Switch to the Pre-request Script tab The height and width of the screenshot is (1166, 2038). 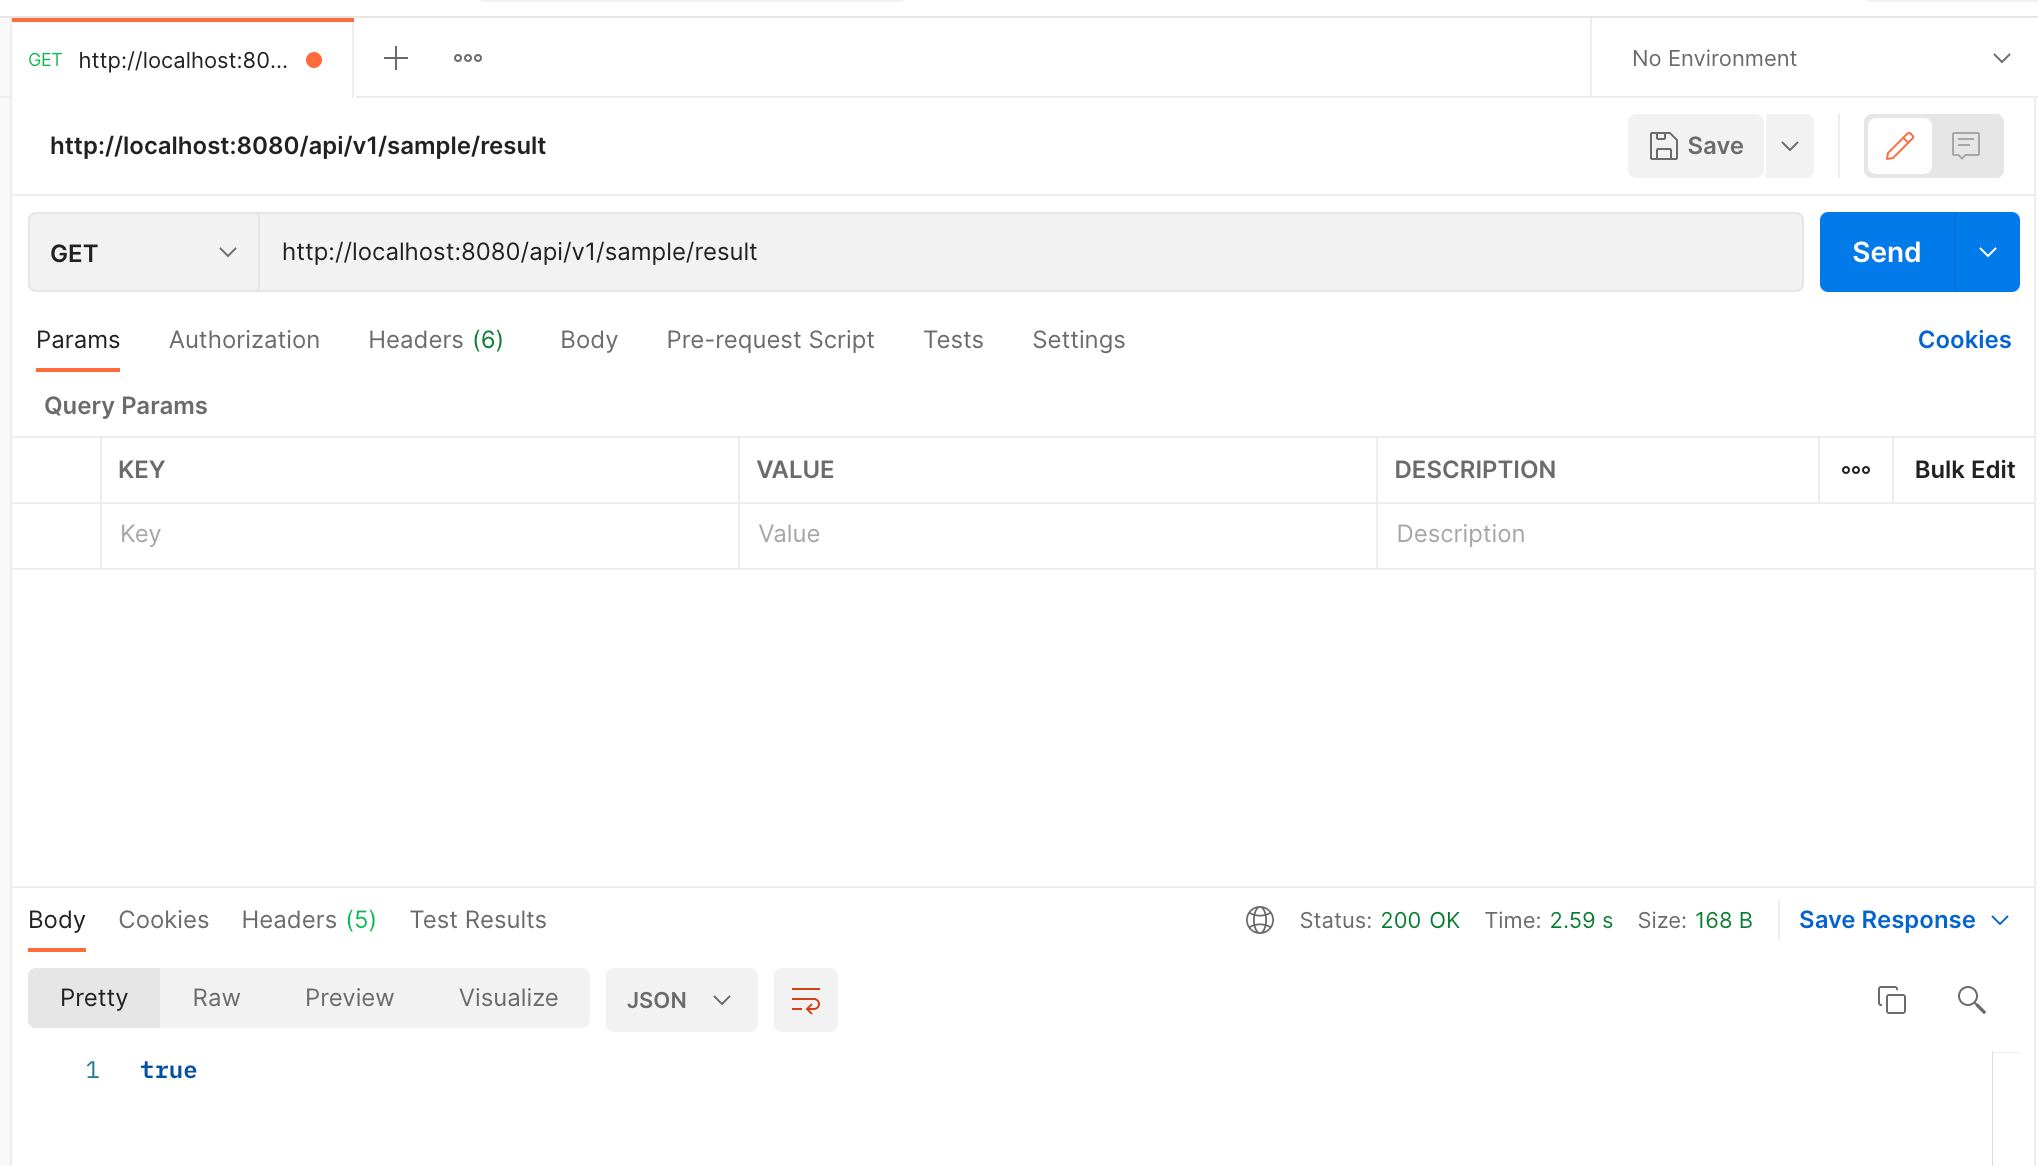point(770,340)
